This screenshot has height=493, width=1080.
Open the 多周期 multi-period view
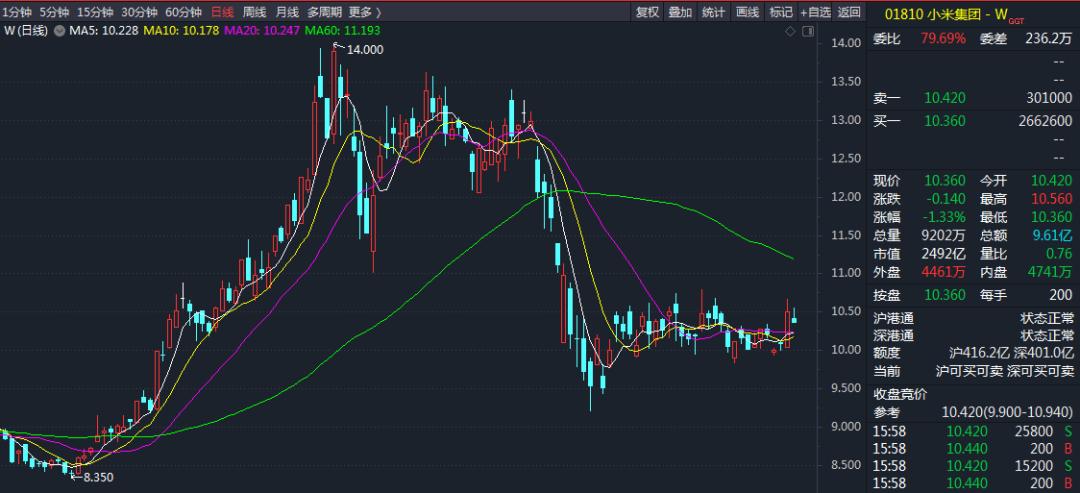tap(324, 12)
